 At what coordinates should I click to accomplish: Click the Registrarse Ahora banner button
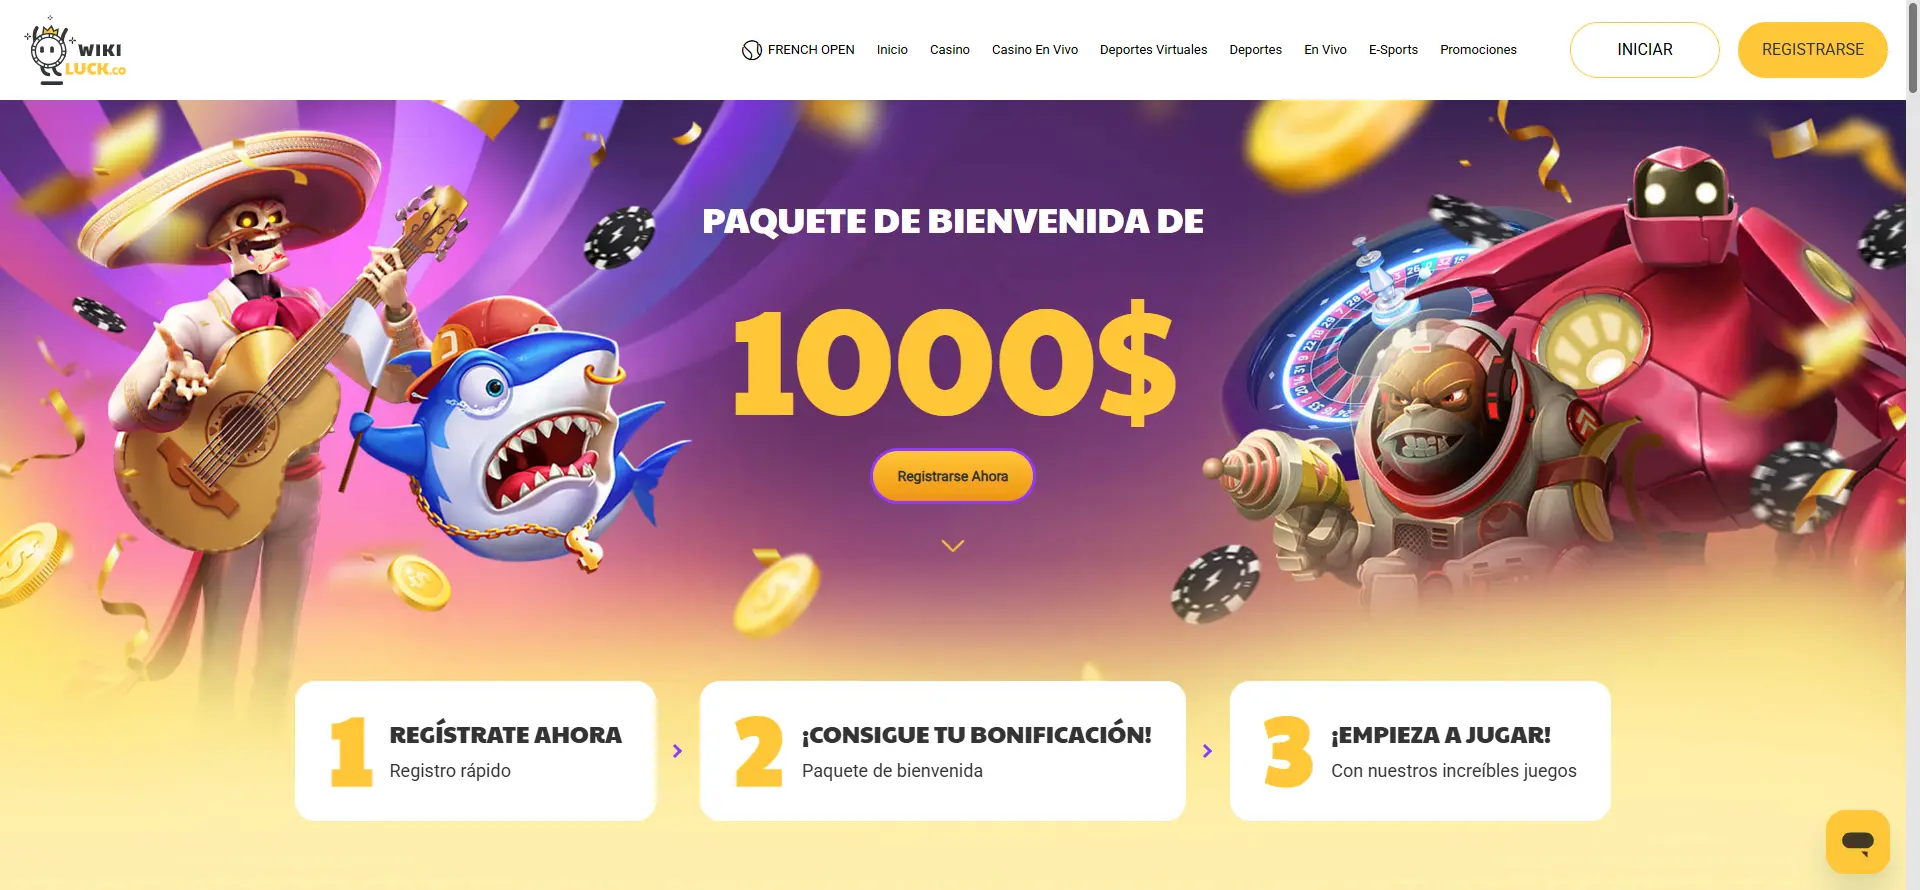click(x=952, y=476)
